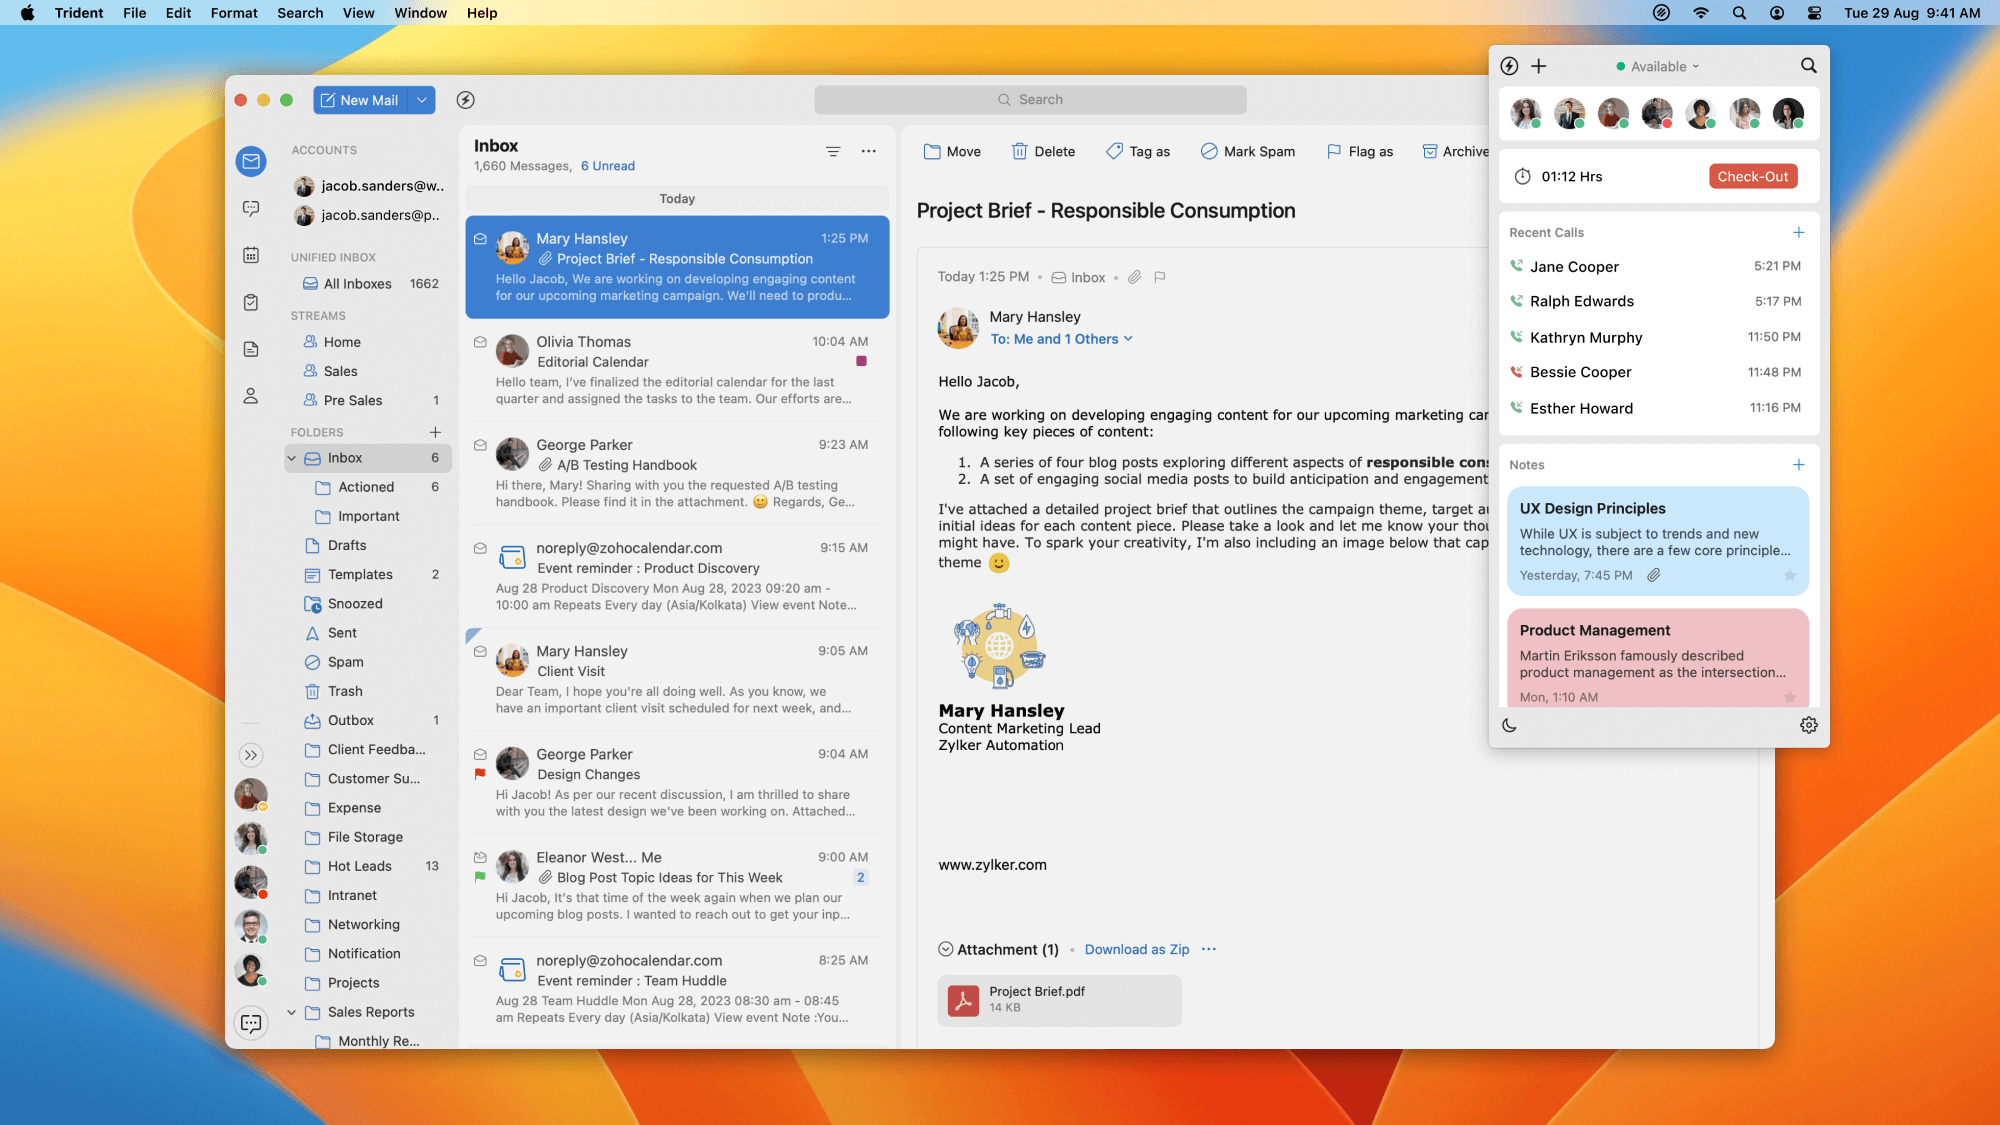
Task: Toggle read status of George Parker A/B Testing email
Action: click(x=480, y=445)
